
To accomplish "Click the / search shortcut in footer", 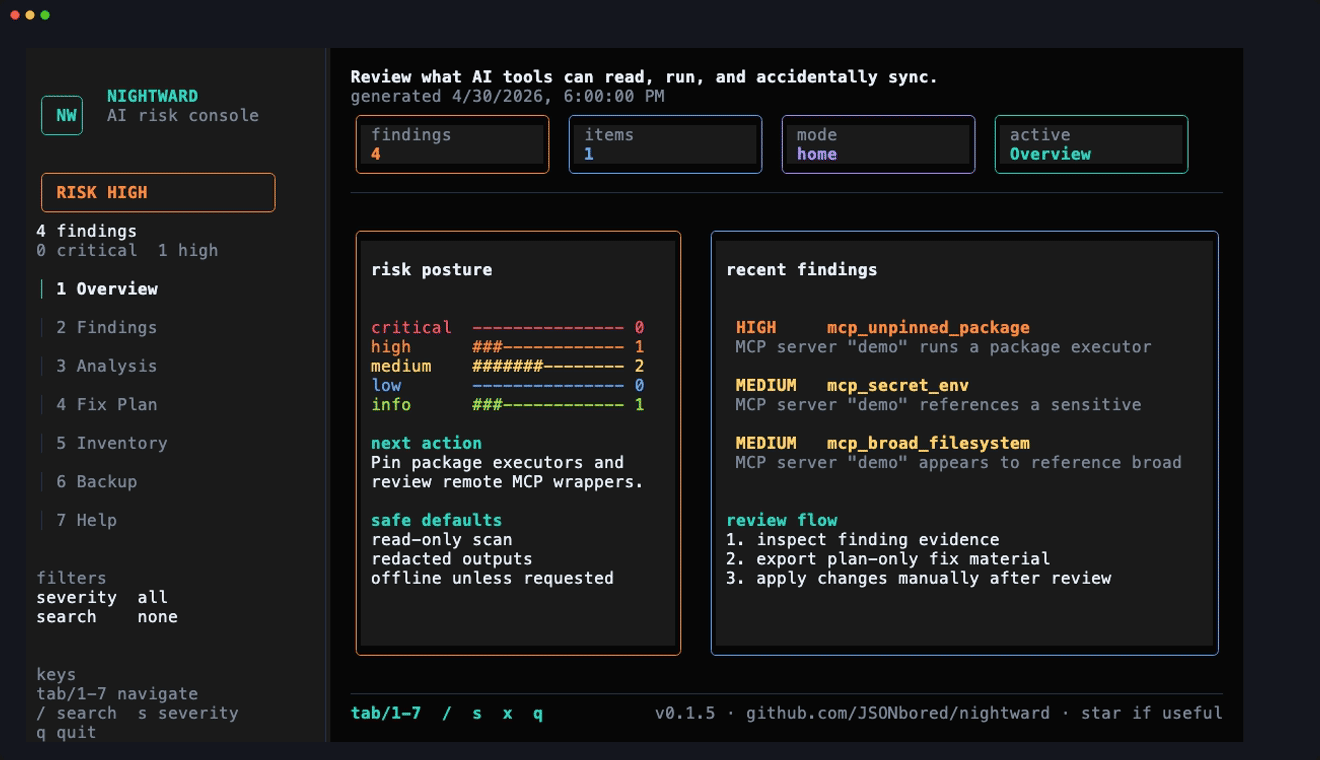I will 447,713.
